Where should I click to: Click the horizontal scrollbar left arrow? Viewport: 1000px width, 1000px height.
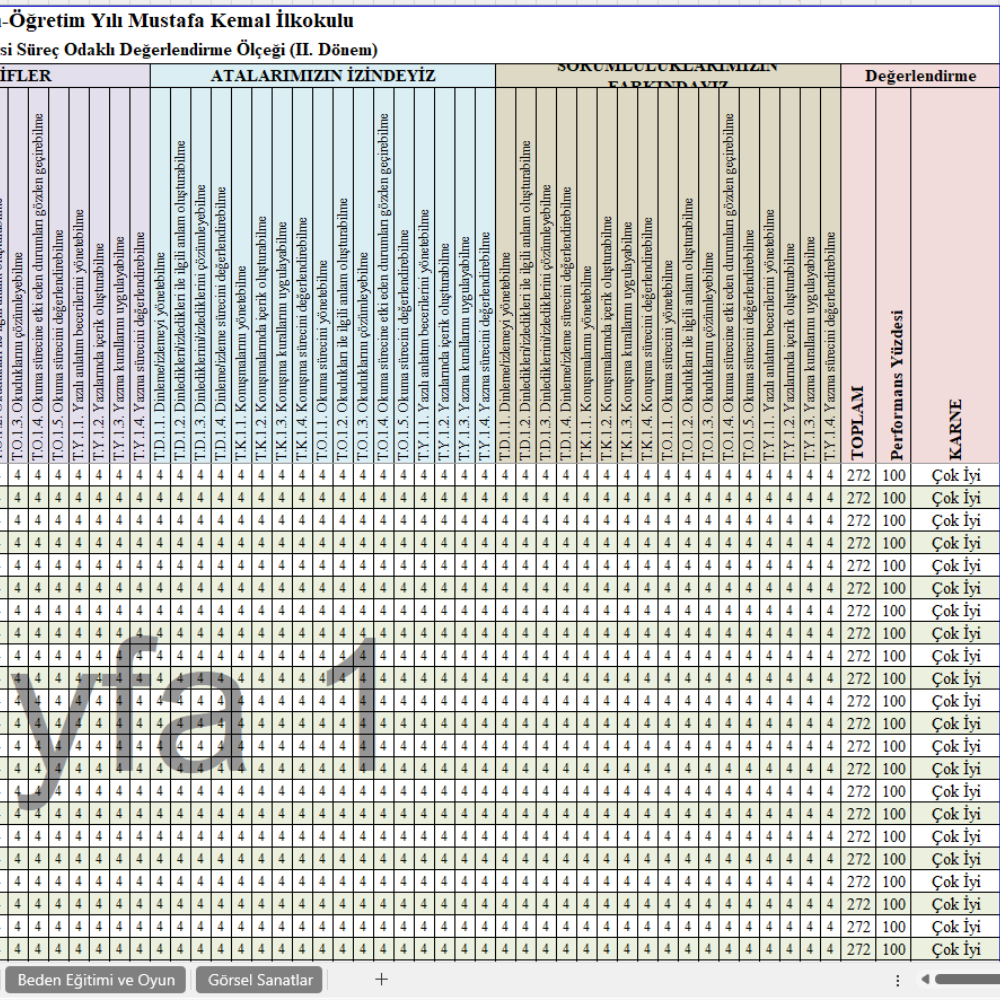[925, 979]
